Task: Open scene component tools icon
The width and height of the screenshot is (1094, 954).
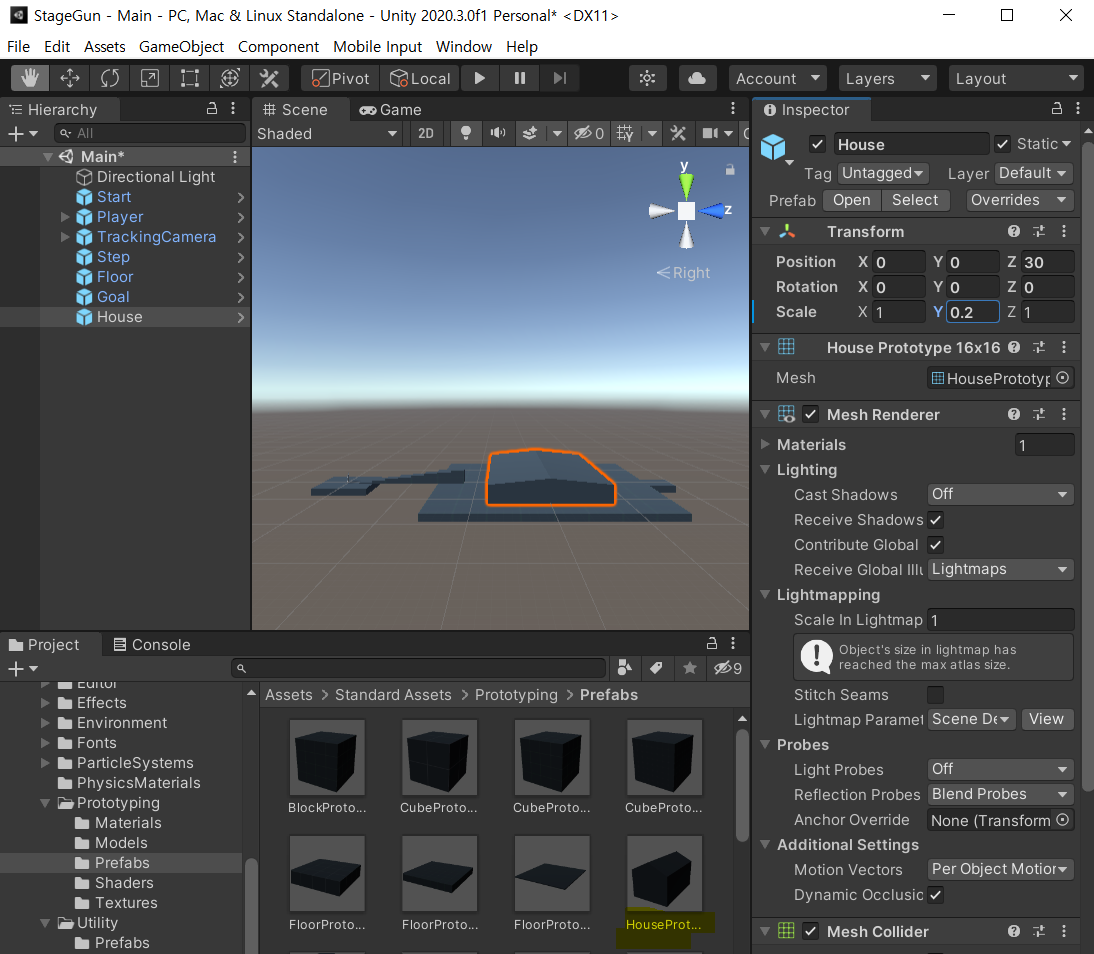Action: pos(678,133)
